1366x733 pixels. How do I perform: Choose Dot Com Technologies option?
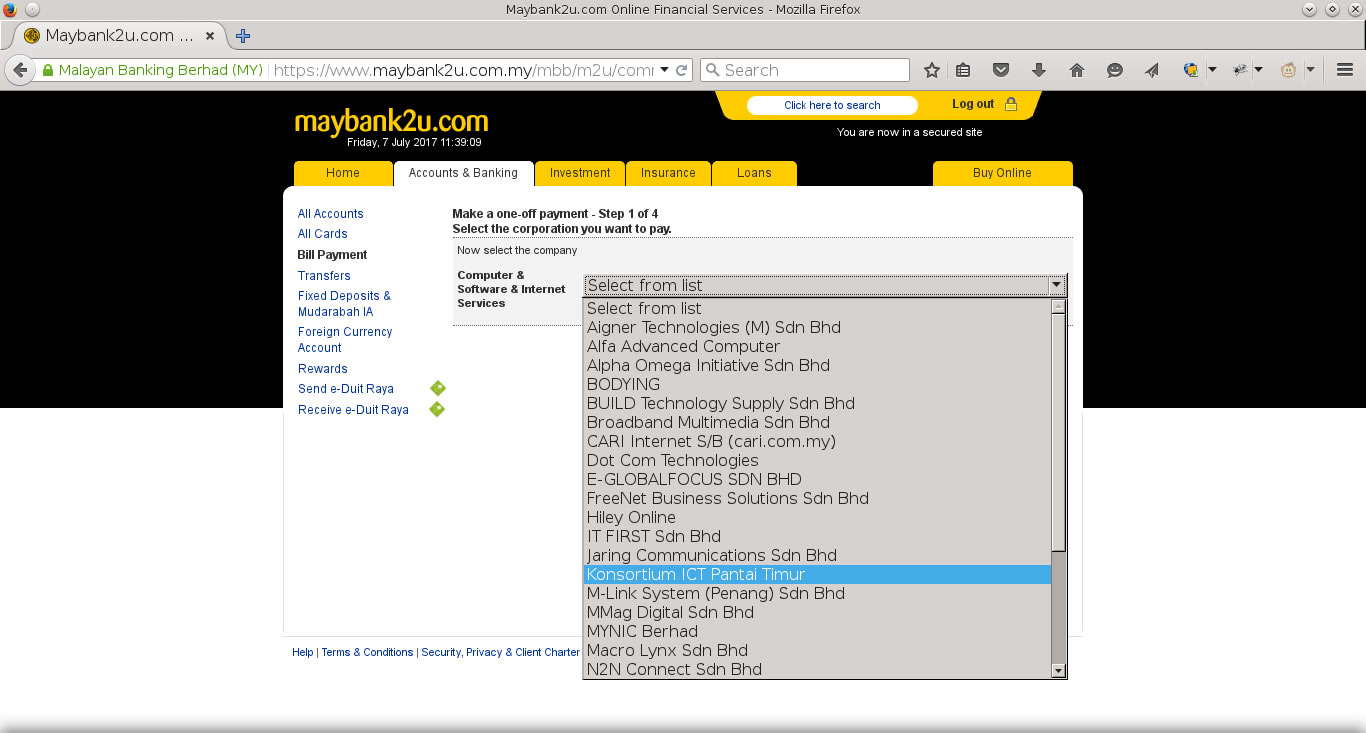[817, 461]
